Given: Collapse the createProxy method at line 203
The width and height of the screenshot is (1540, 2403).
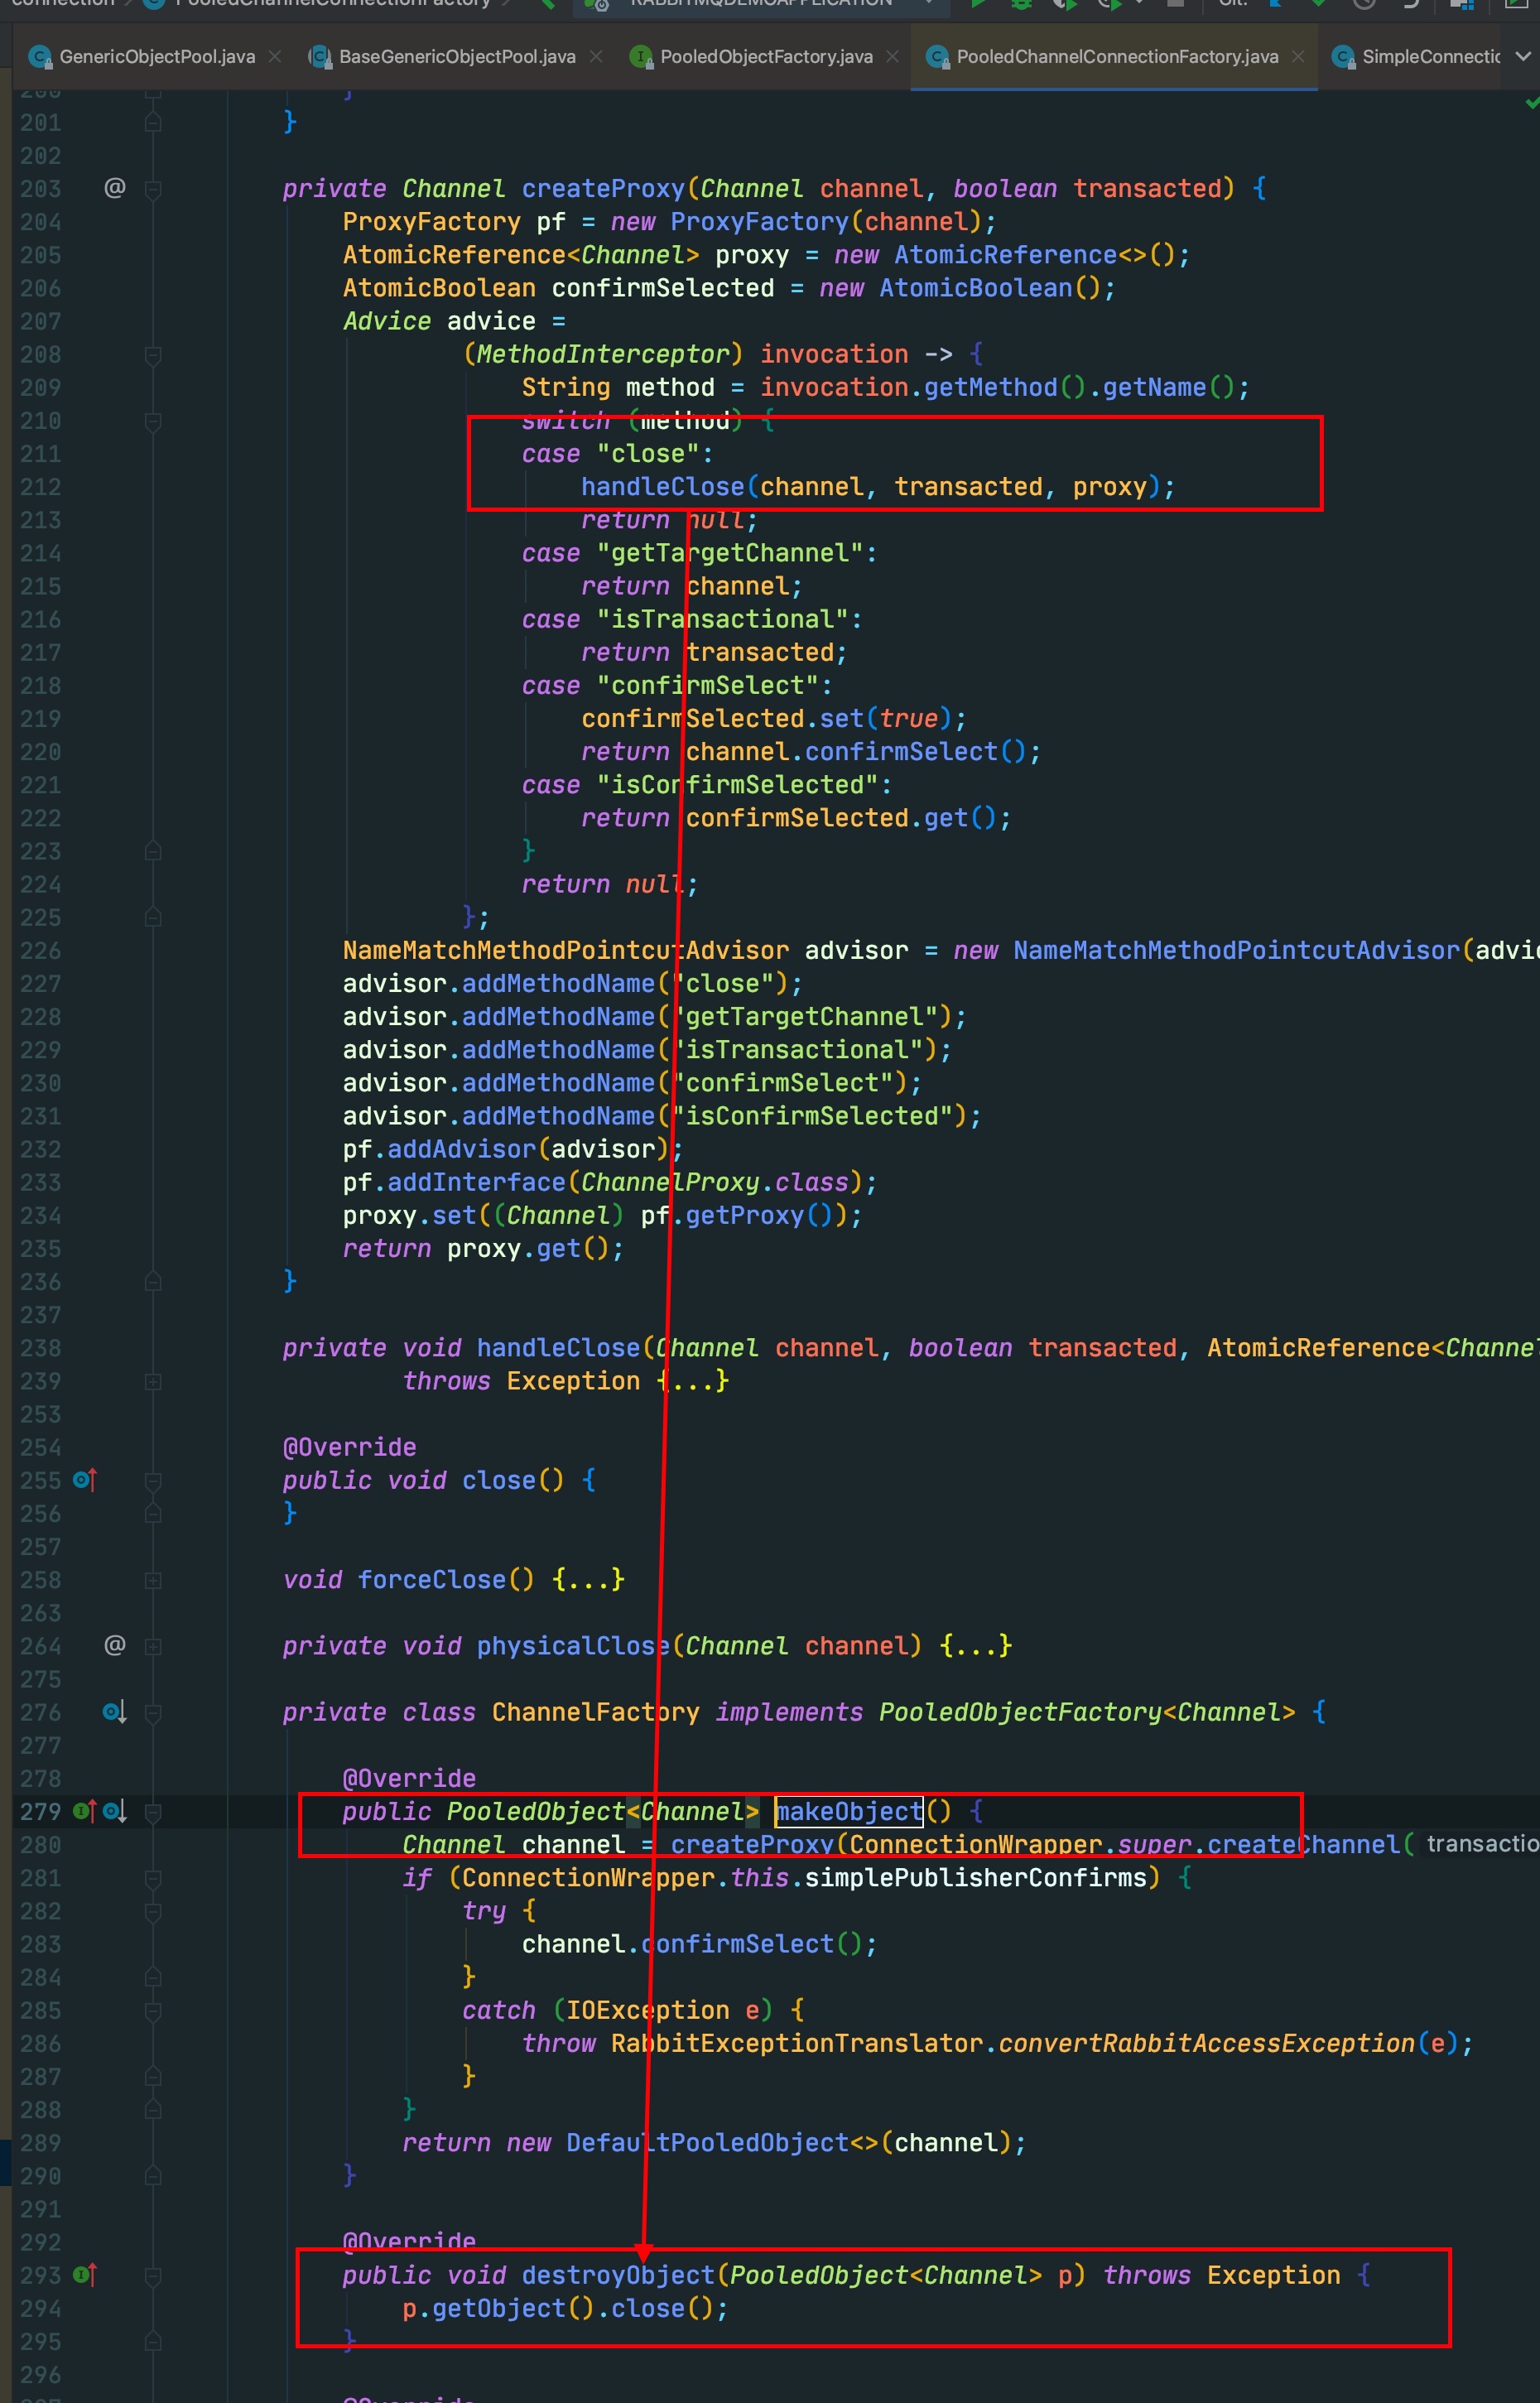Looking at the screenshot, I should click(x=153, y=189).
